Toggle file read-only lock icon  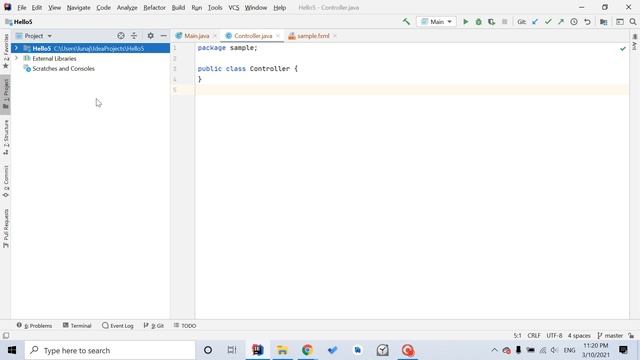[631, 336]
